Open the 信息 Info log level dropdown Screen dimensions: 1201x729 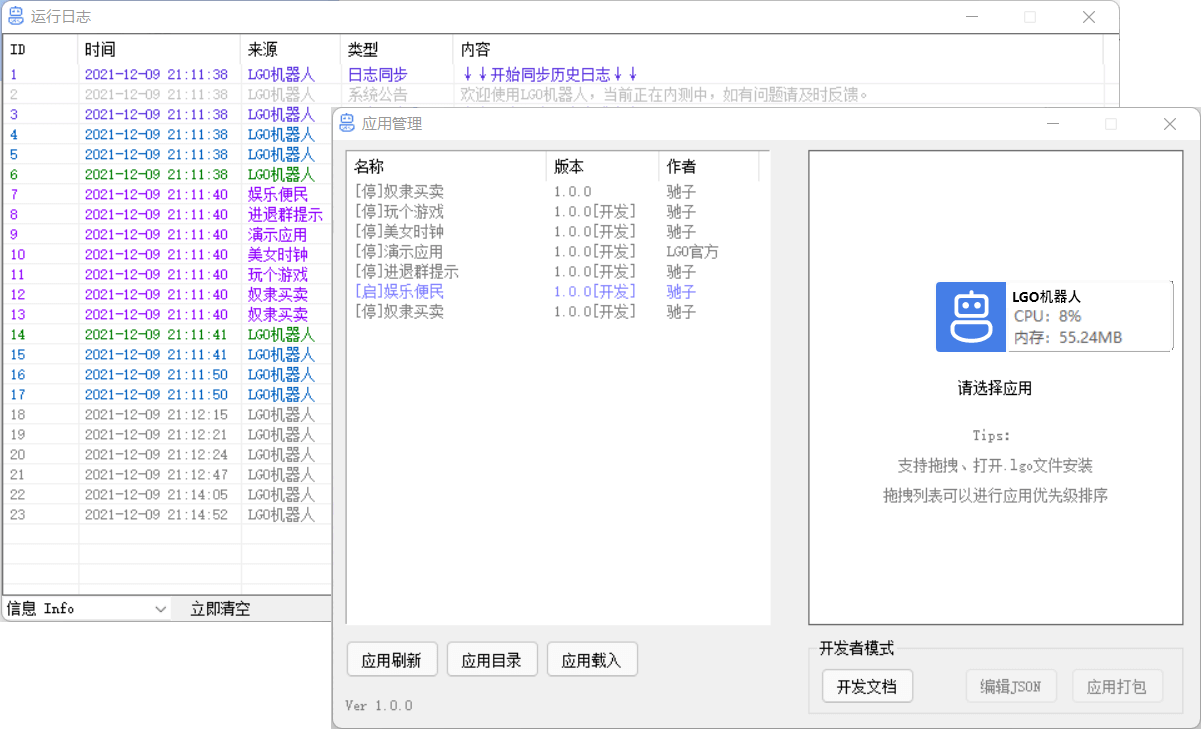87,608
